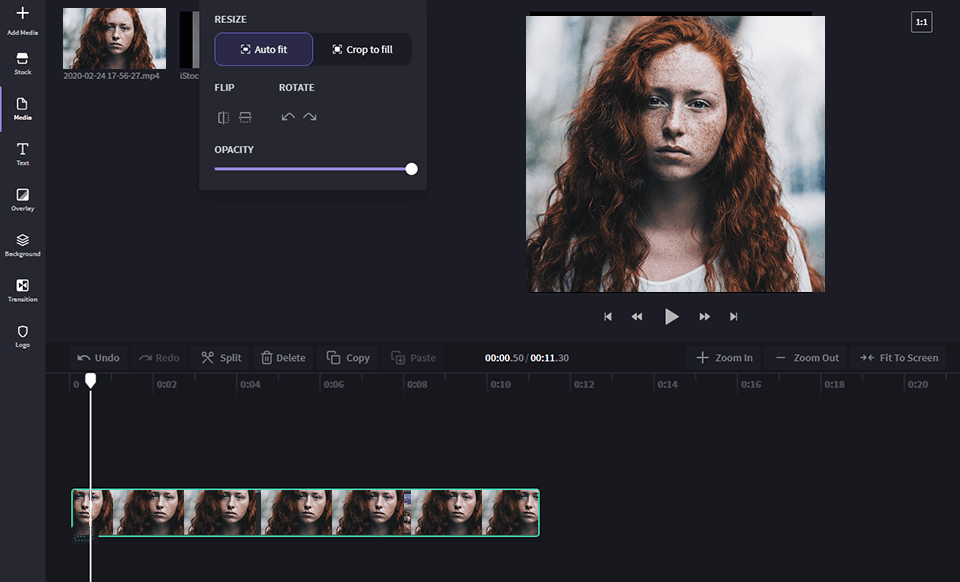Flip the clip vertically
Image resolution: width=960 pixels, height=582 pixels.
(245, 117)
